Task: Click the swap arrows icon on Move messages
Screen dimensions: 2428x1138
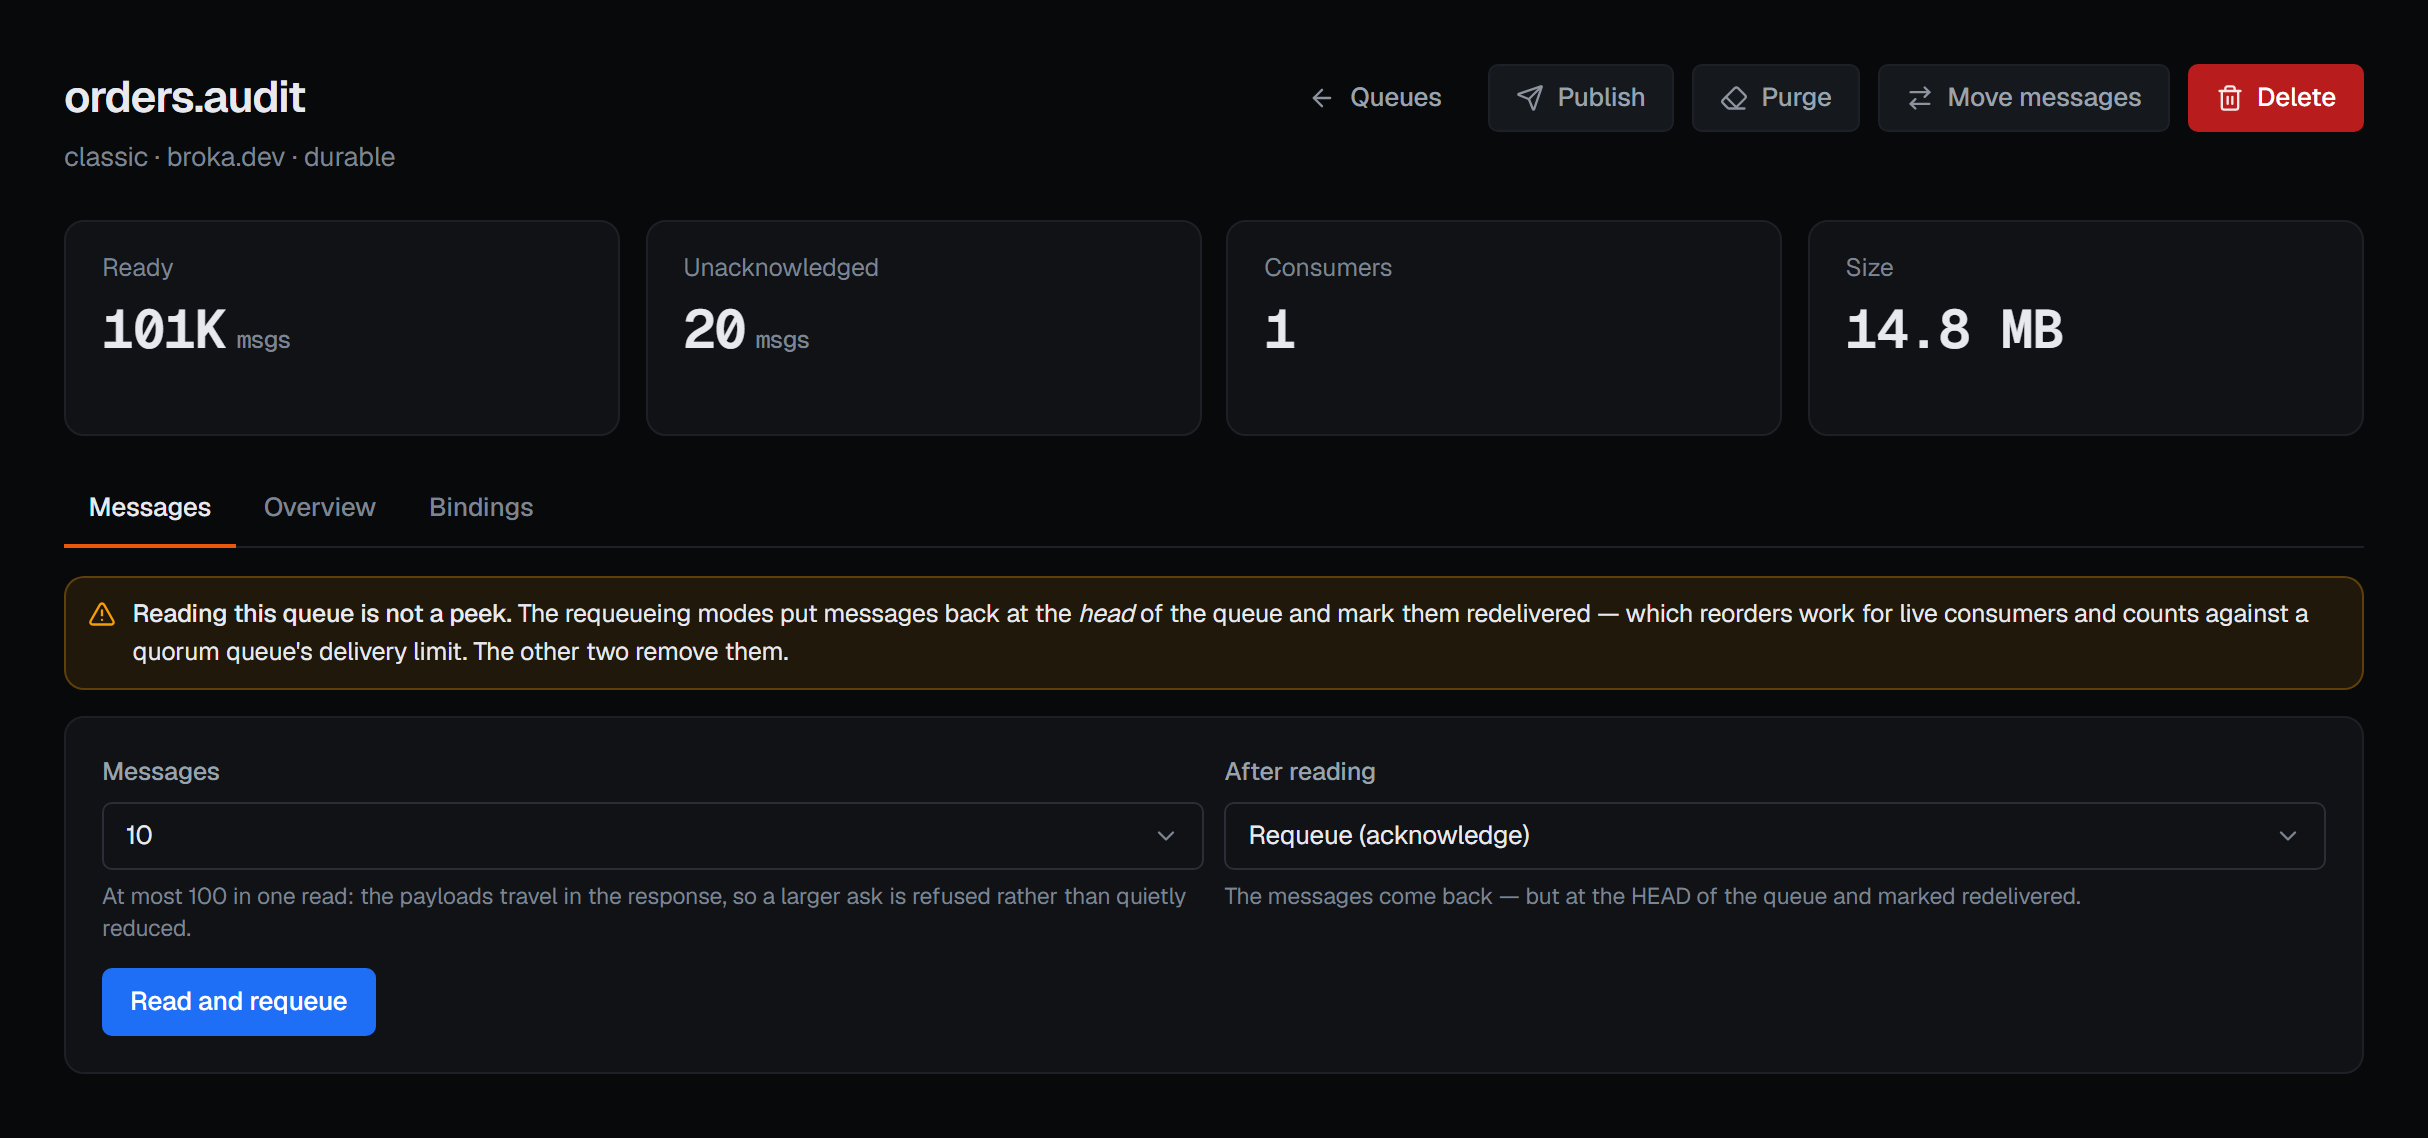Action: tap(1919, 98)
